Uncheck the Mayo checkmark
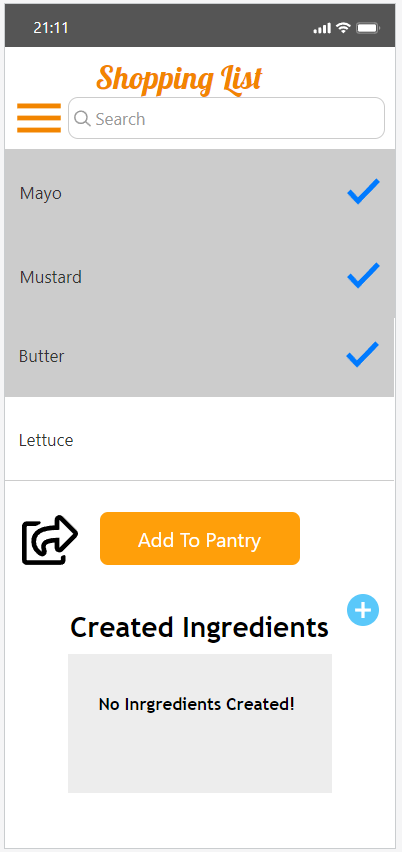 click(x=363, y=191)
